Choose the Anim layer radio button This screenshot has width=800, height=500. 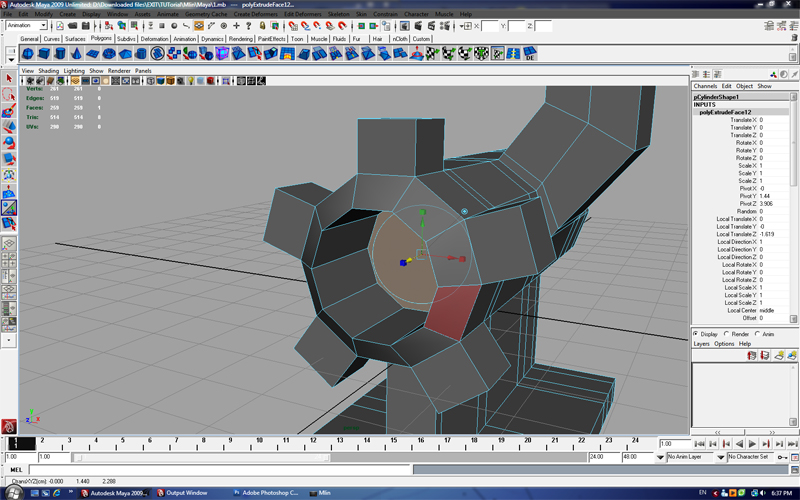pyautogui.click(x=758, y=334)
